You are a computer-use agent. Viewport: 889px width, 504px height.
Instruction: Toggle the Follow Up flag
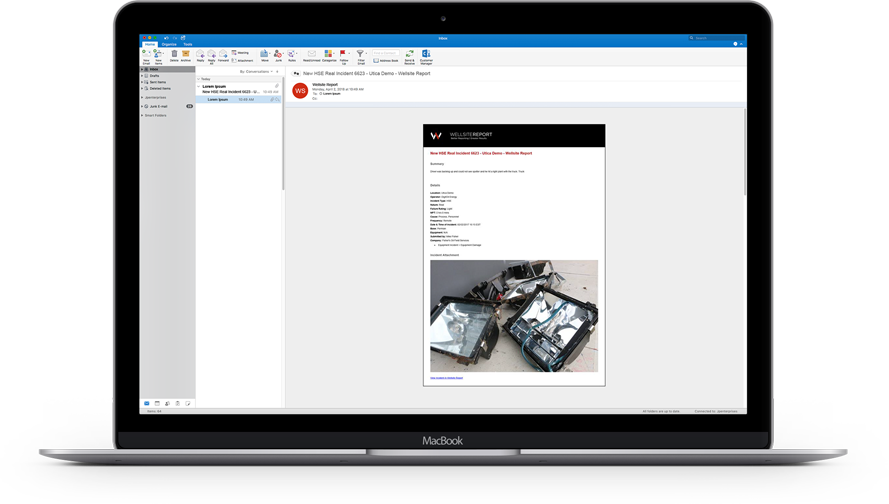[344, 54]
